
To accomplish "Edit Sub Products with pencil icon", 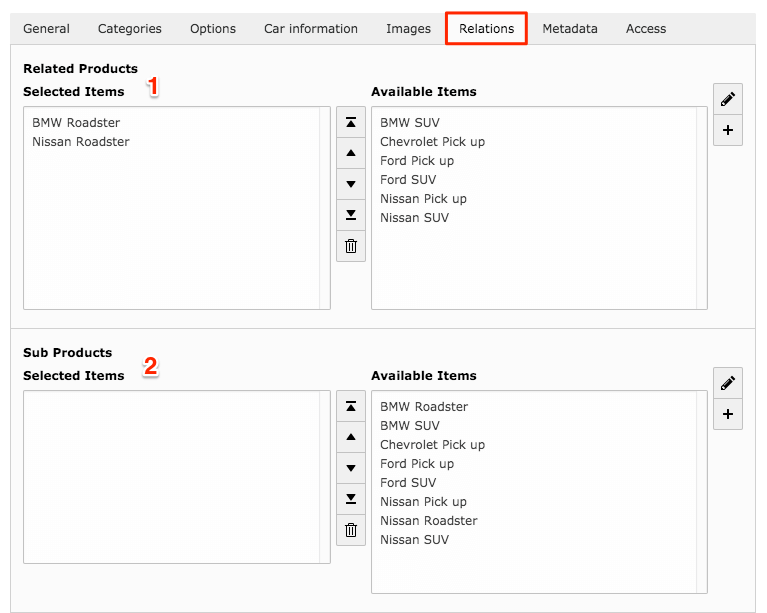I will pyautogui.click(x=728, y=383).
